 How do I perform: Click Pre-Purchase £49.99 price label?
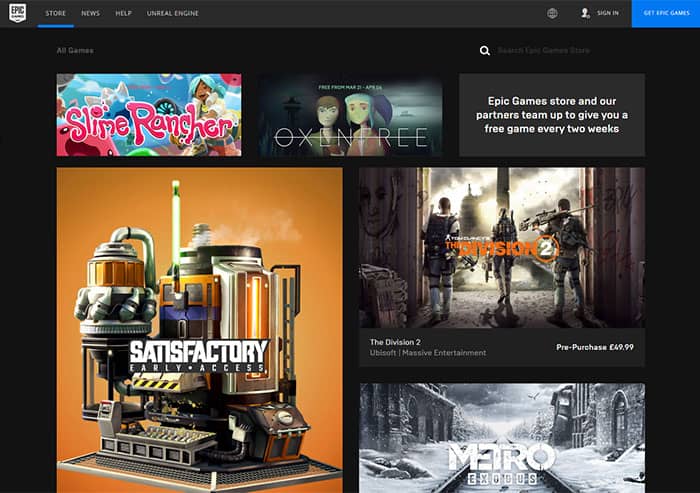click(x=594, y=347)
